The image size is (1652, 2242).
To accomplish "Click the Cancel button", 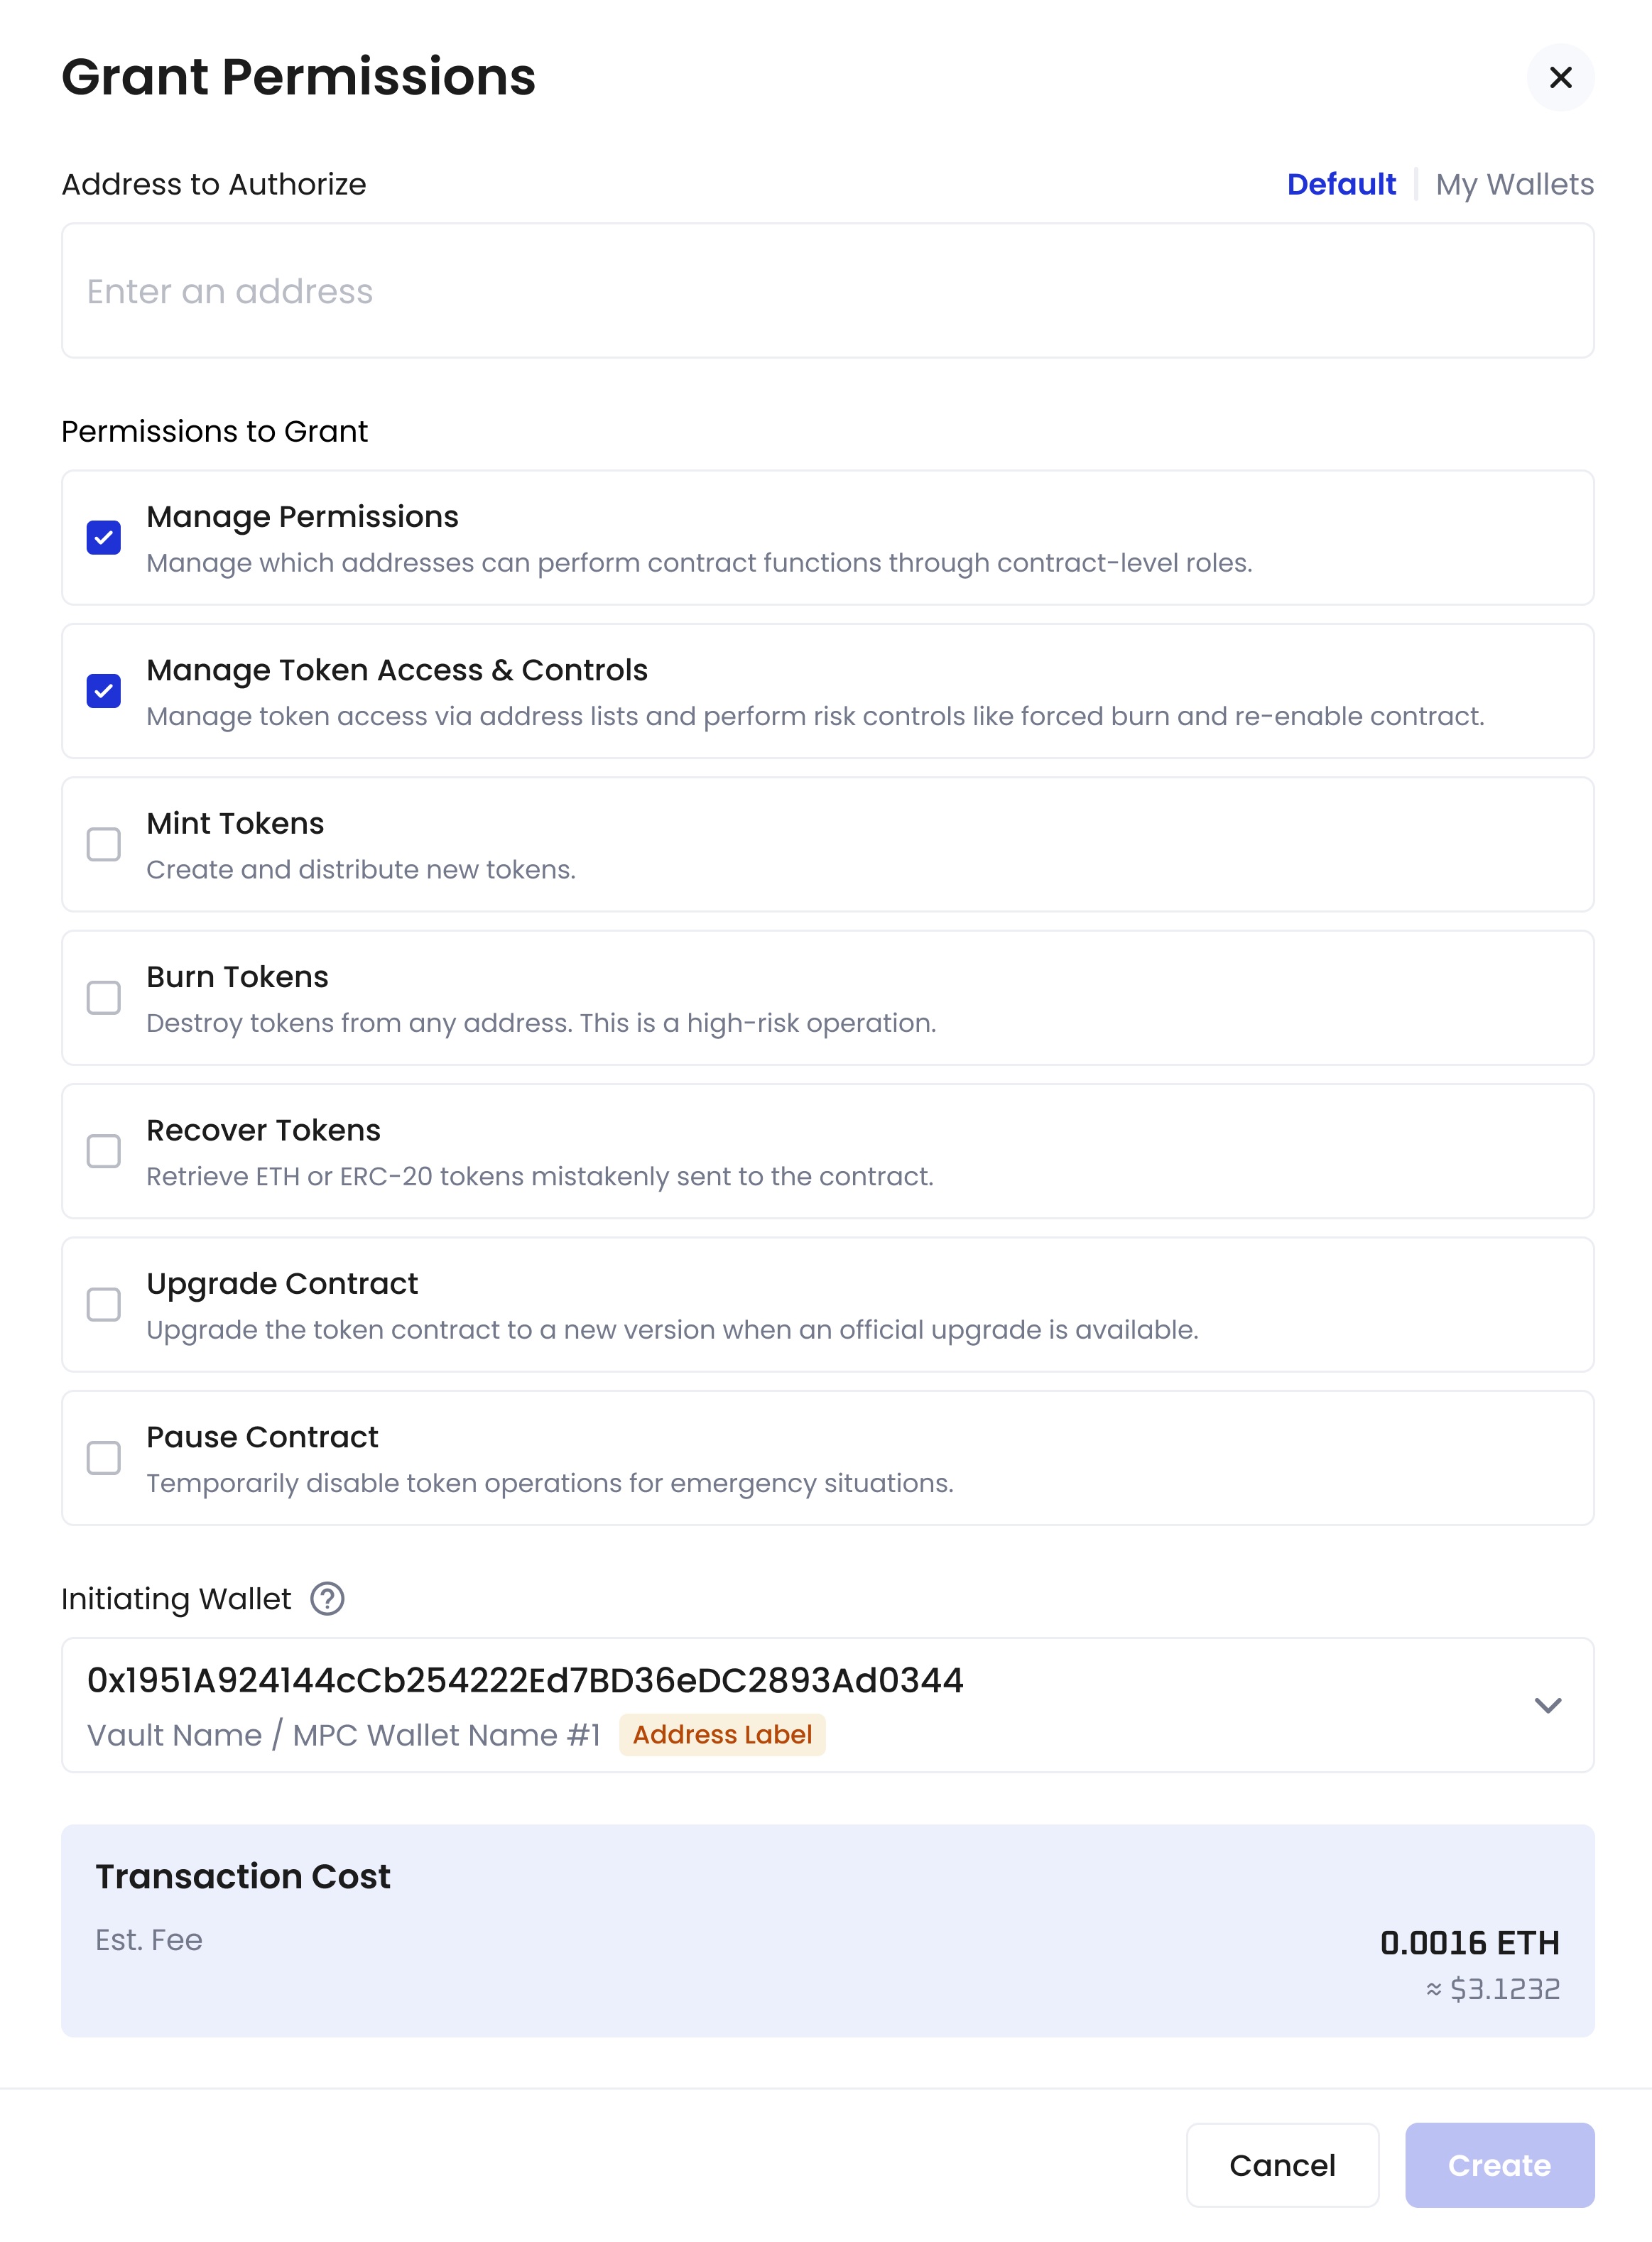I will point(1283,2165).
